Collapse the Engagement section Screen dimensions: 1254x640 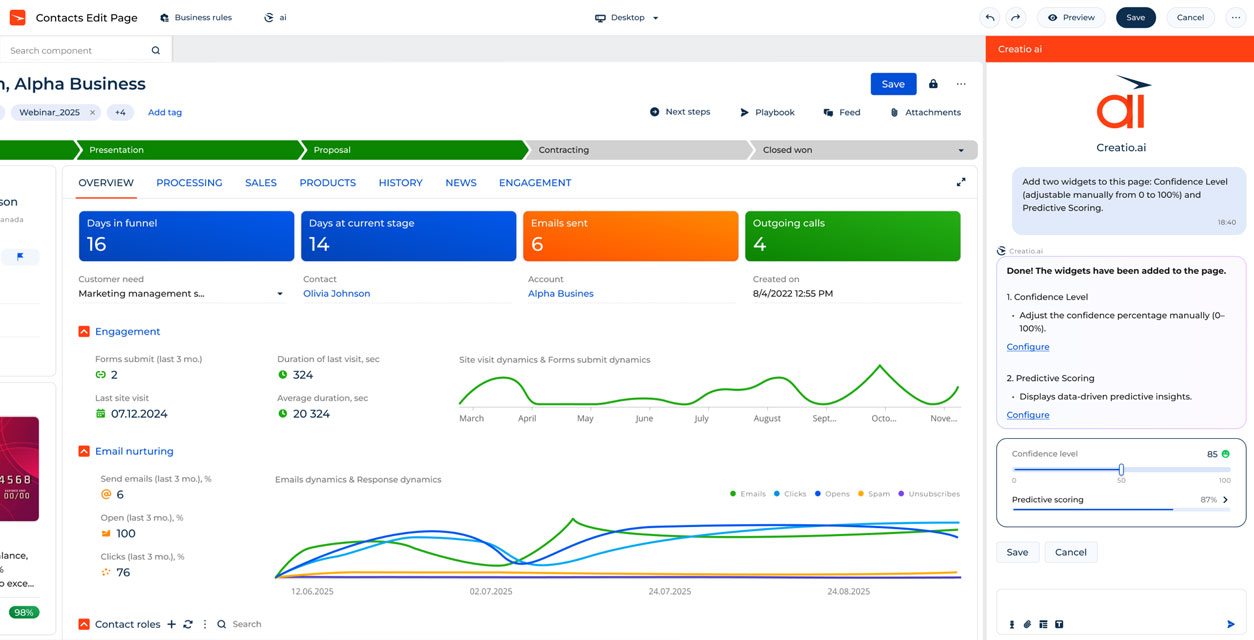pyautogui.click(x=84, y=331)
